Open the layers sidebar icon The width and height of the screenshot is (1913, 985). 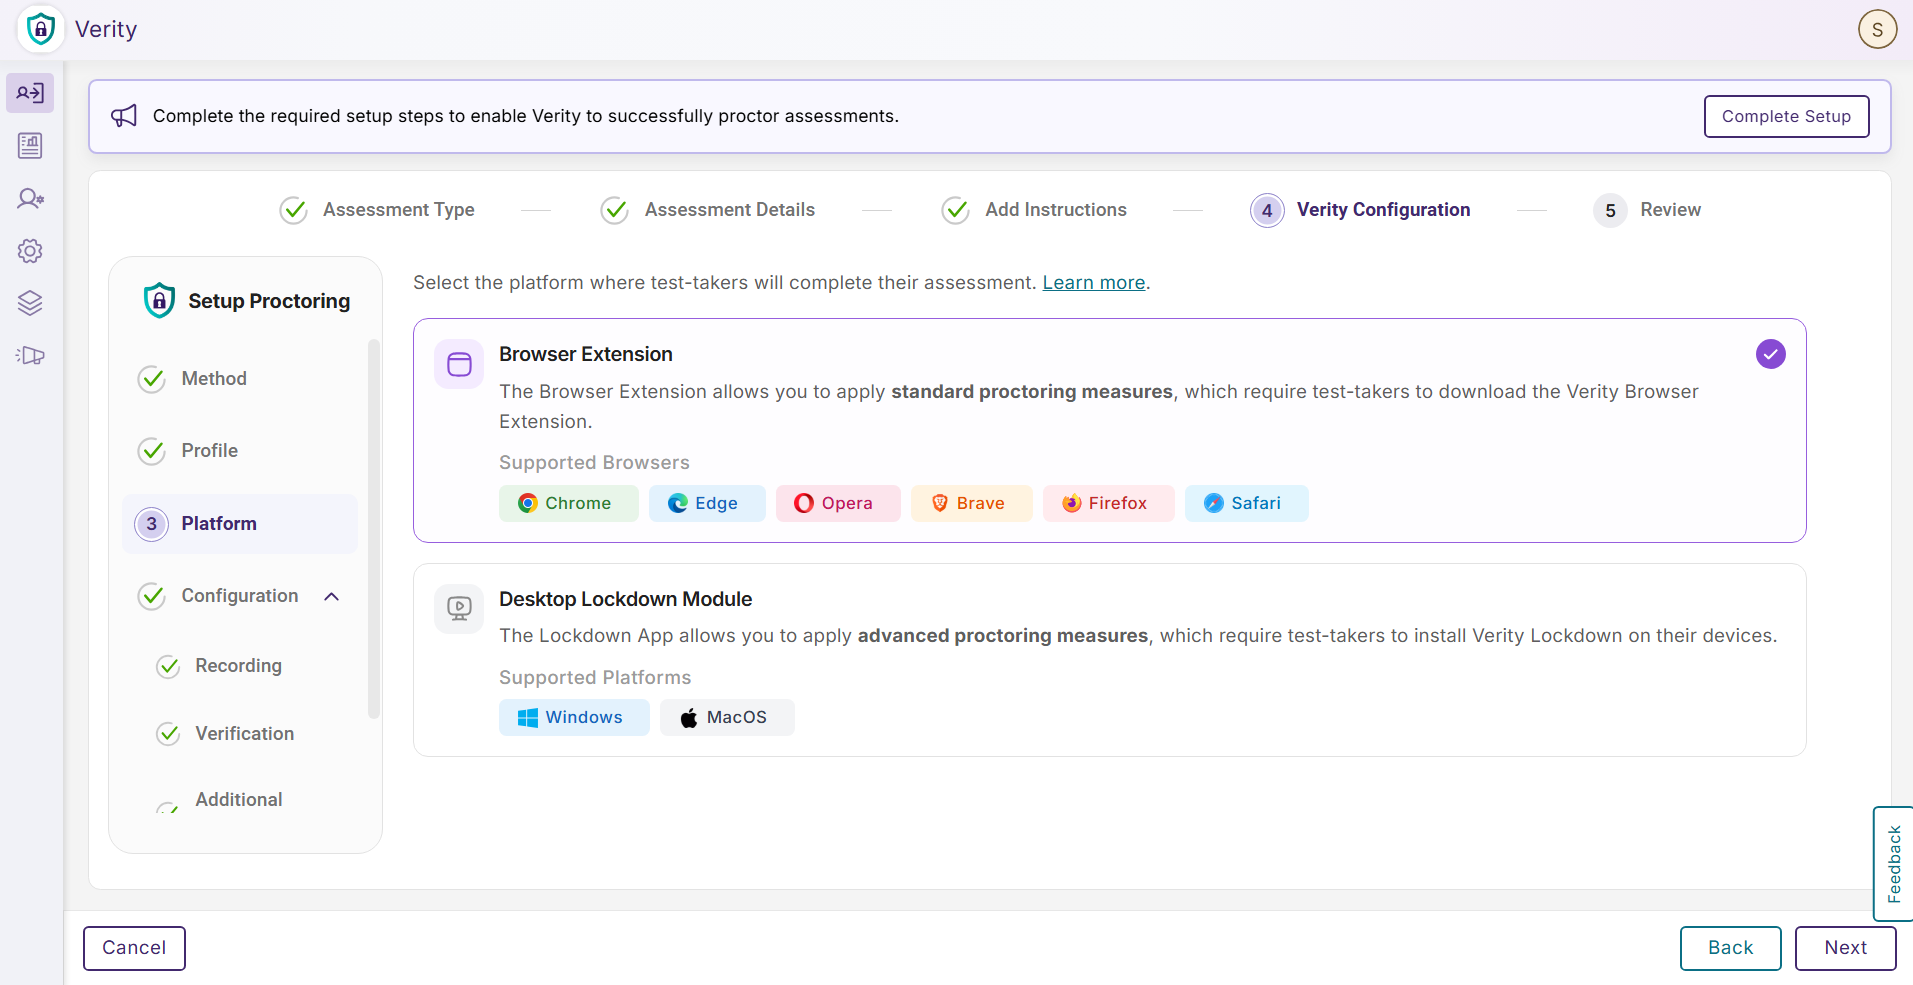tap(30, 303)
